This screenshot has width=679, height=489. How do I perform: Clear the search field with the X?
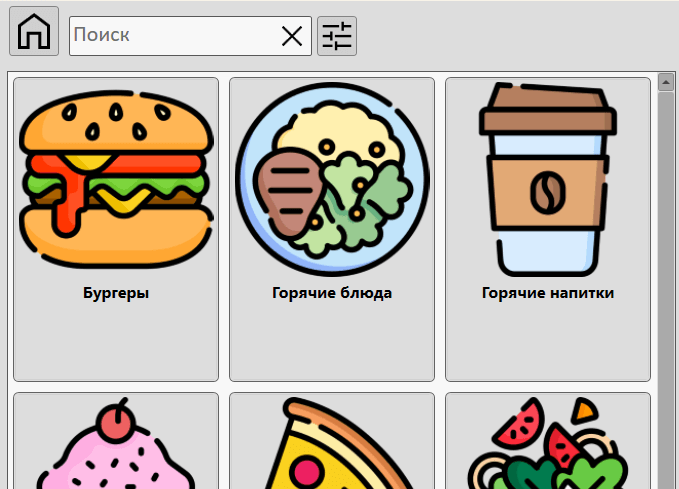pos(292,37)
